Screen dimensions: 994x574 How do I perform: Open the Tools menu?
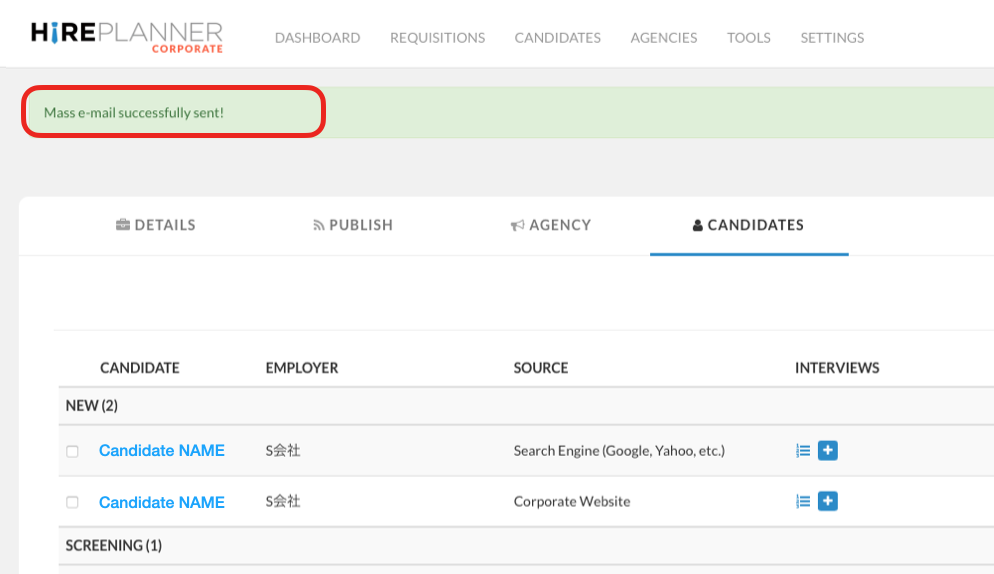[x=748, y=38]
